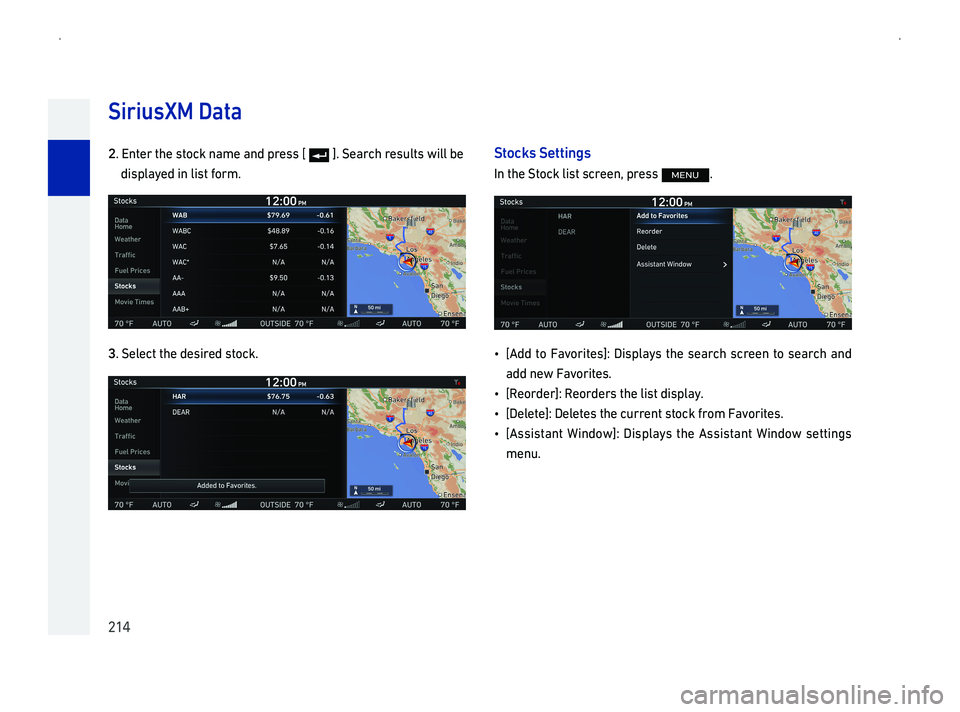The width and height of the screenshot is (960, 712).
Task: Click the dimmed DEAR entry on the Stocks Settings menu screen
Action: pyautogui.click(x=567, y=232)
